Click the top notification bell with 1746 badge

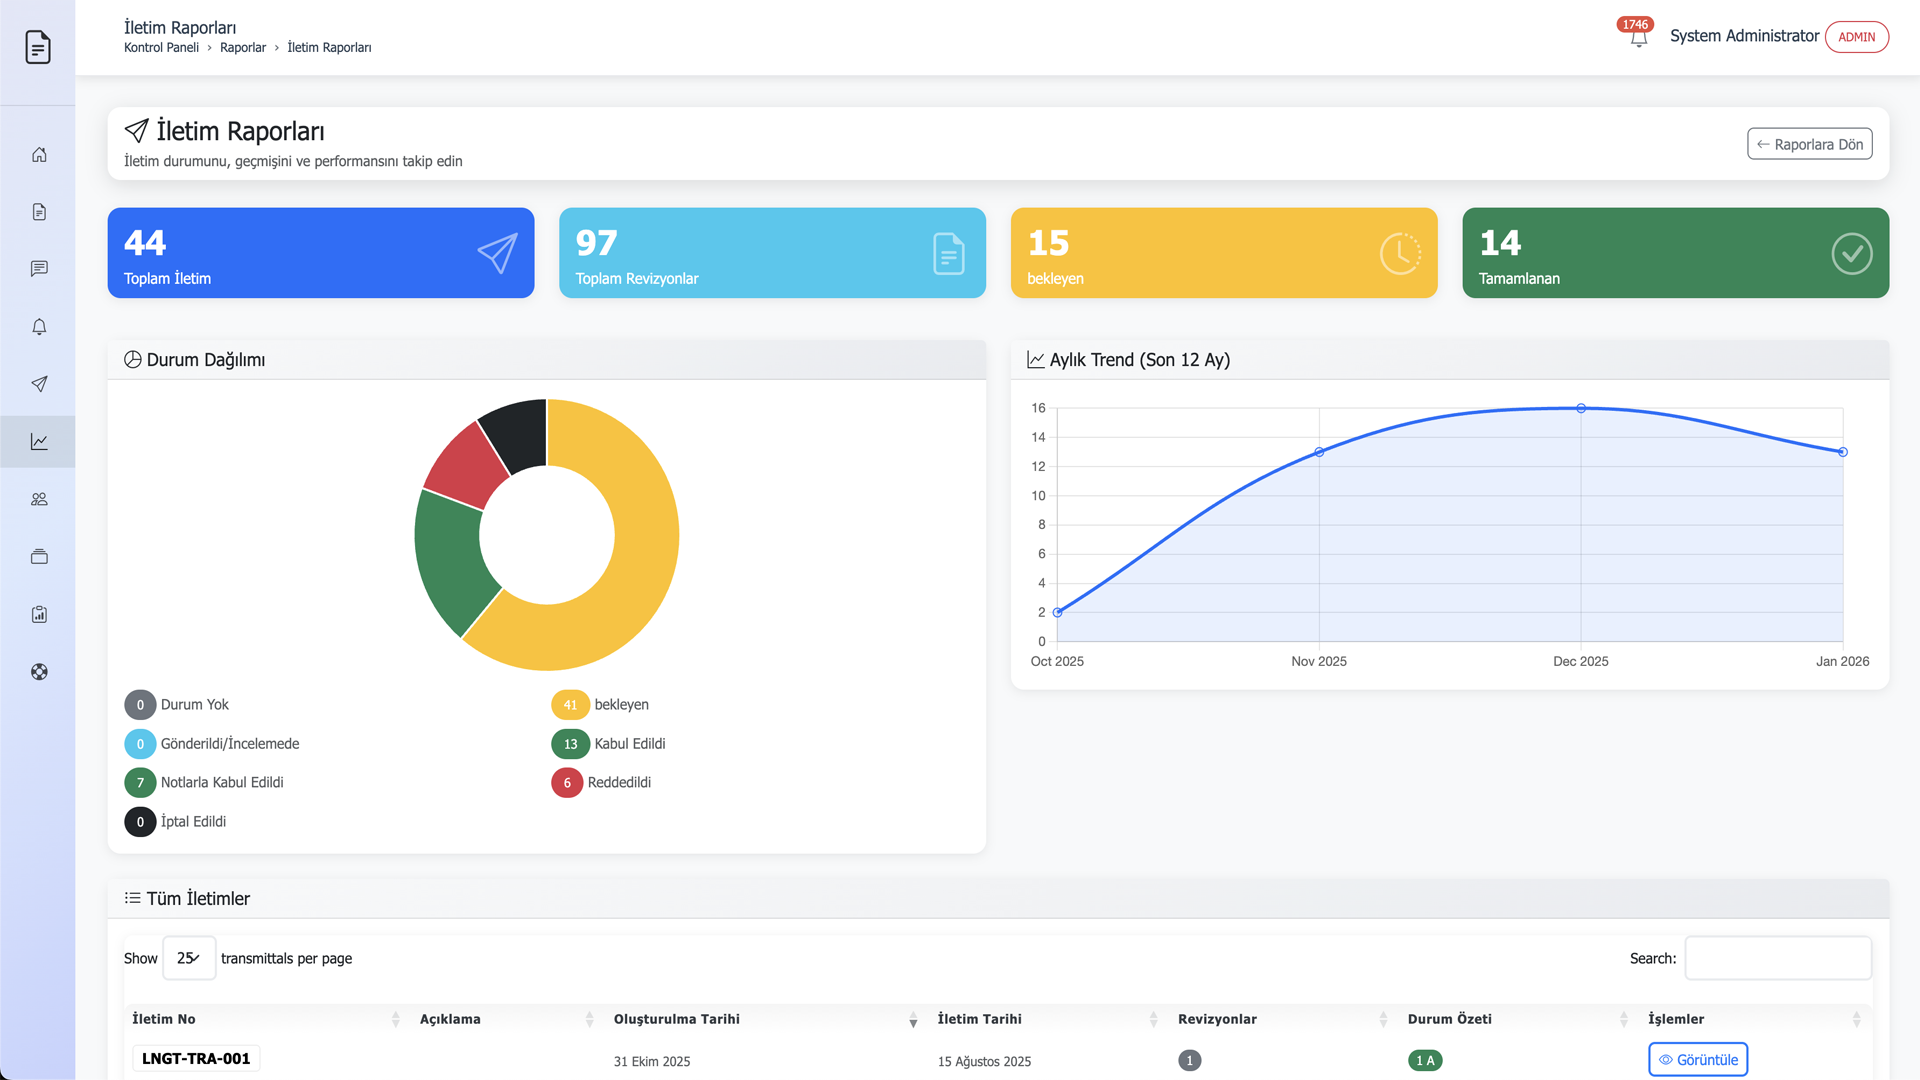pyautogui.click(x=1638, y=38)
